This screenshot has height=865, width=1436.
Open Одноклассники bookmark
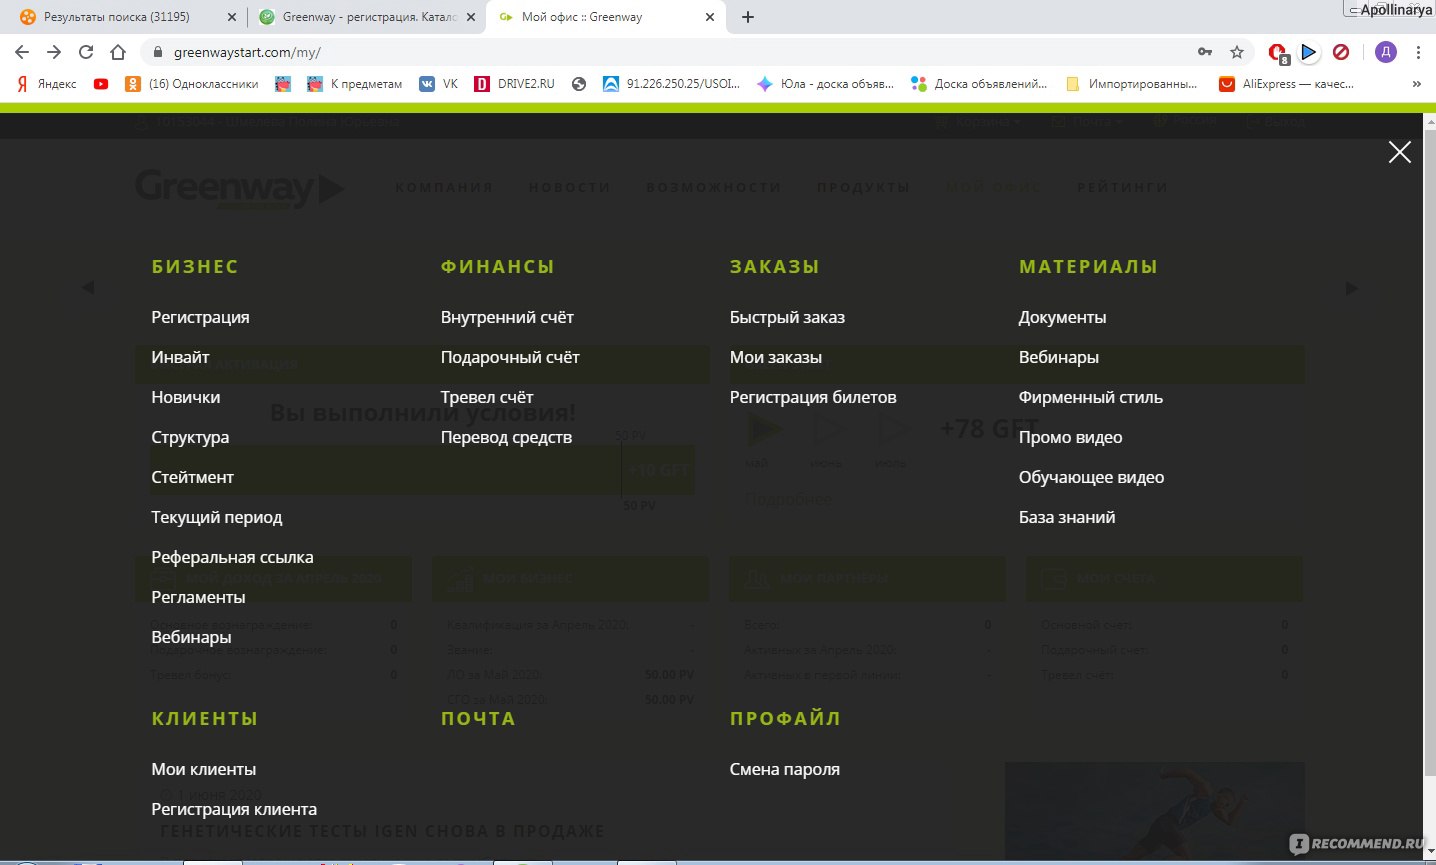coord(192,84)
